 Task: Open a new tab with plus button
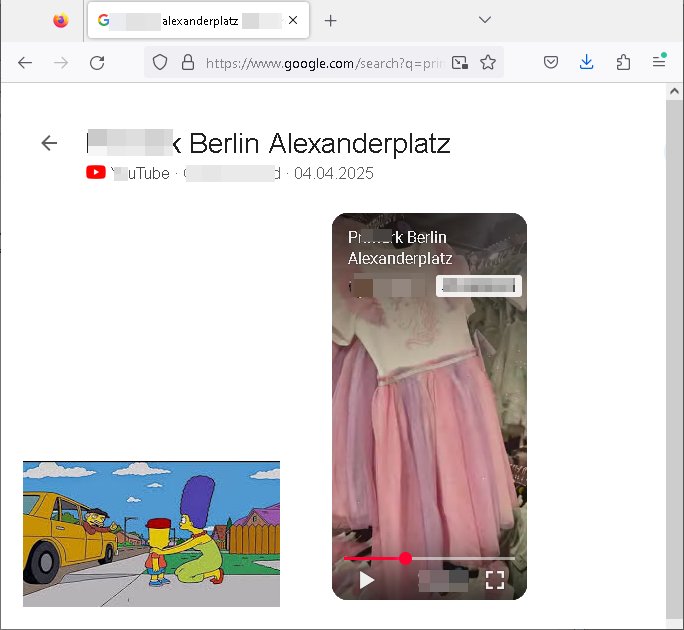[x=331, y=20]
